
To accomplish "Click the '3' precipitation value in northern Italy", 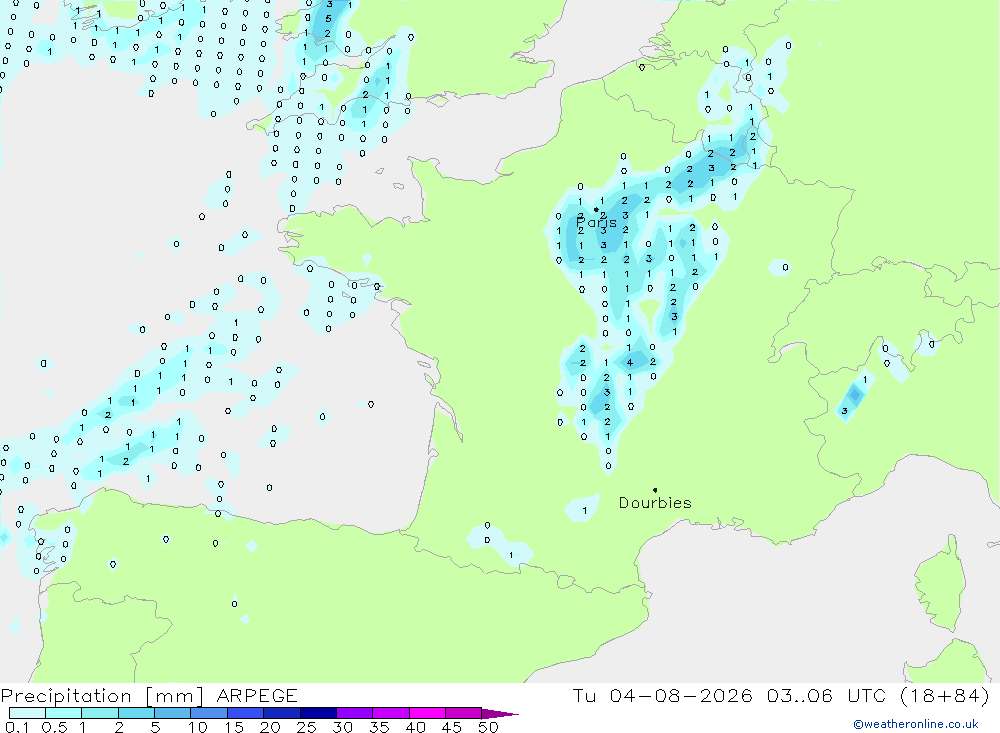I will (845, 411).
